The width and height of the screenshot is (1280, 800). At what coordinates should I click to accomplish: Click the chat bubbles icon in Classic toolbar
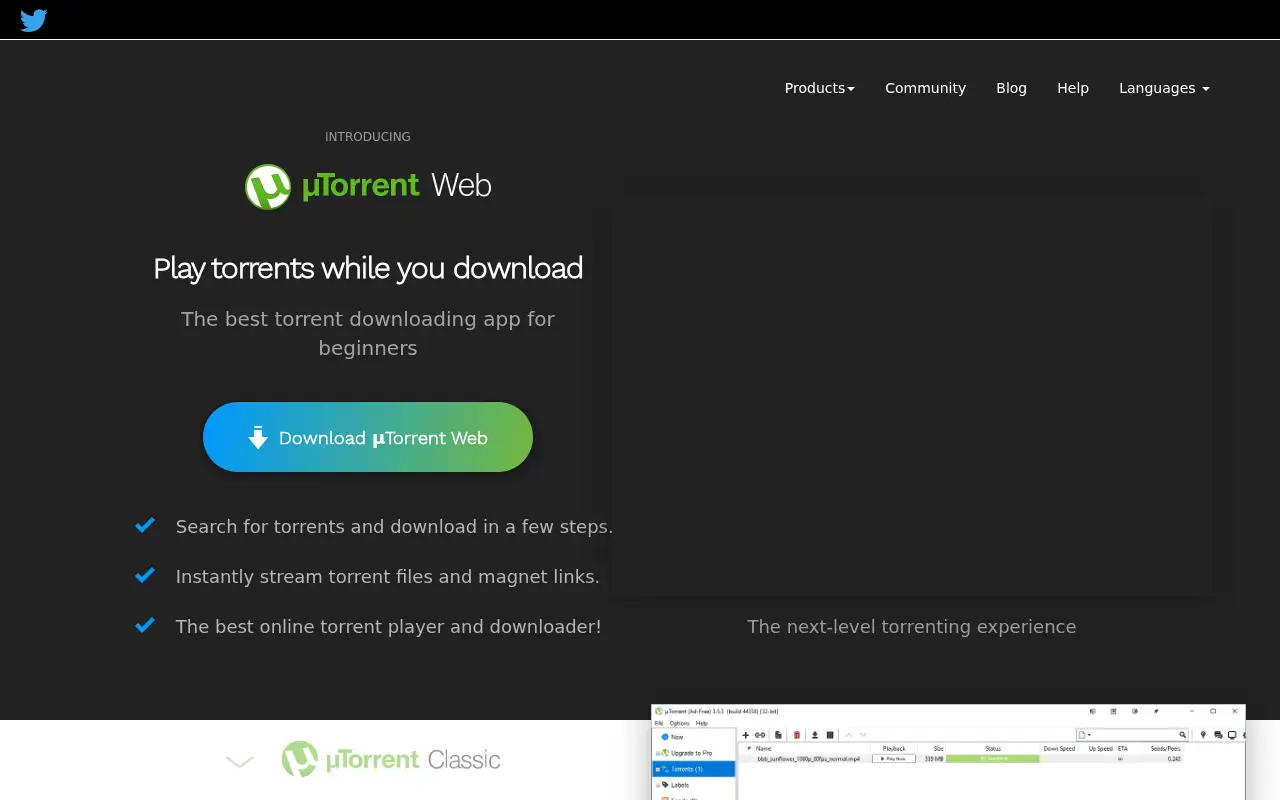1218,735
